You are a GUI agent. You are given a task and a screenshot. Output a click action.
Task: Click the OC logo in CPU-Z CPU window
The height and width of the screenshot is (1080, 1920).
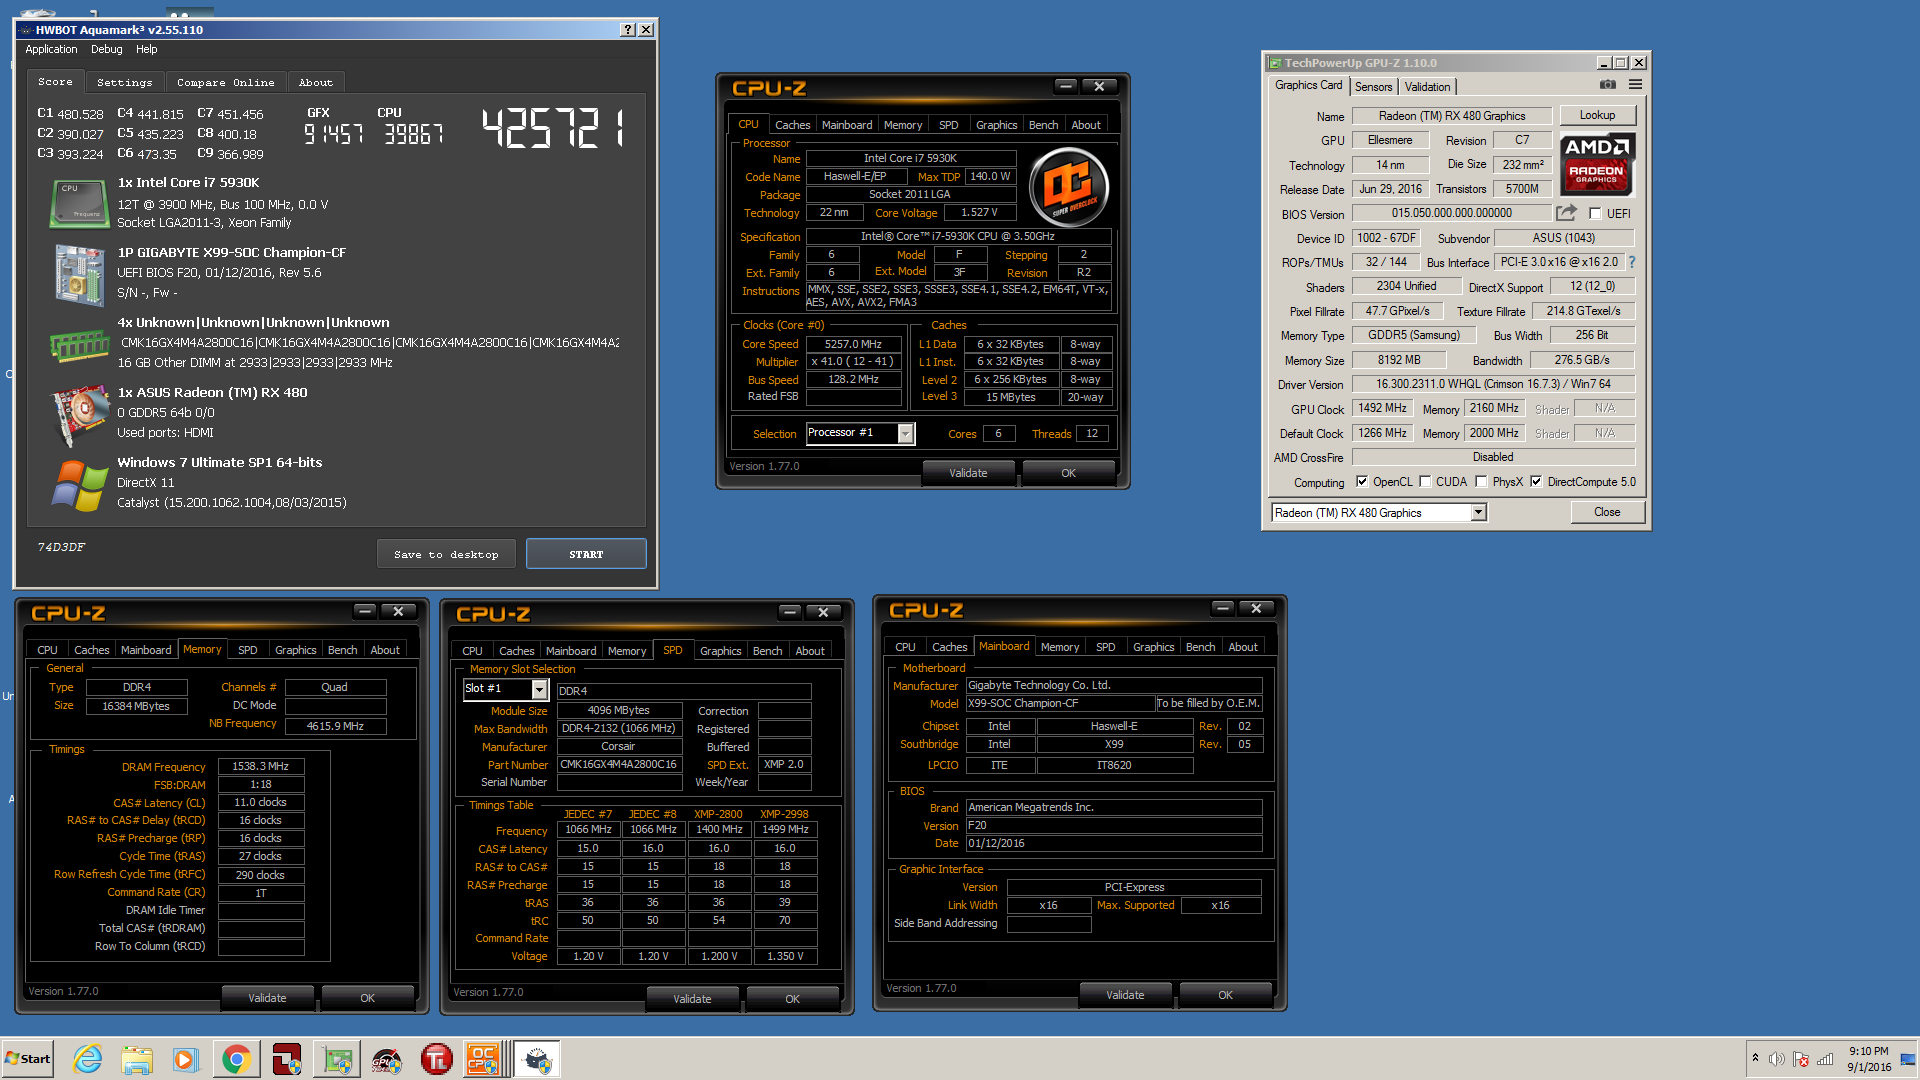coord(1069,186)
